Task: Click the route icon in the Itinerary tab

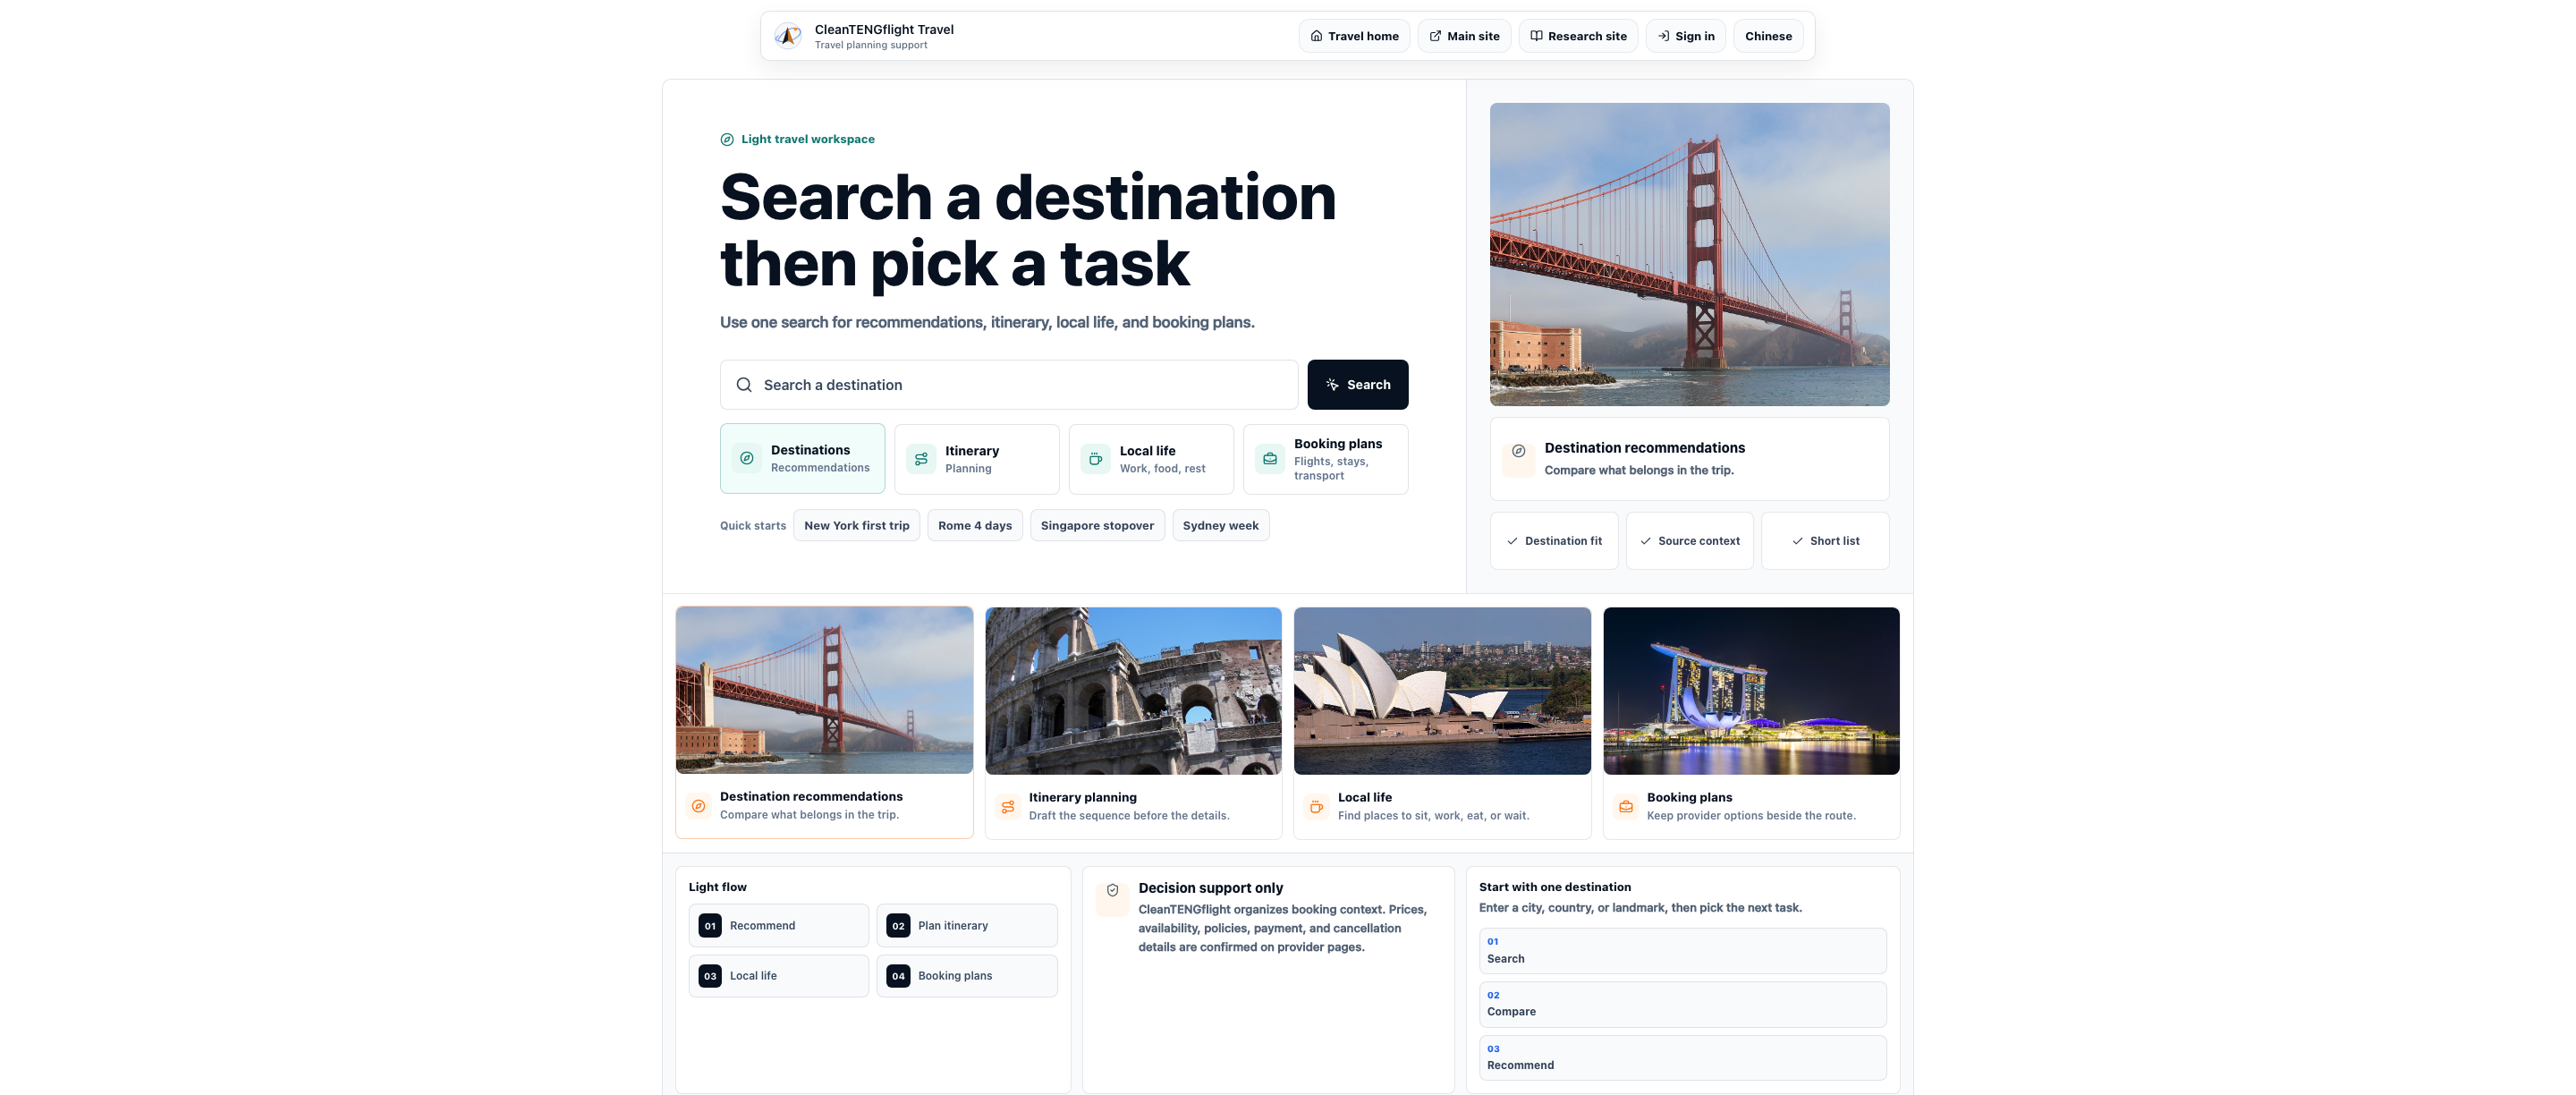Action: point(921,459)
